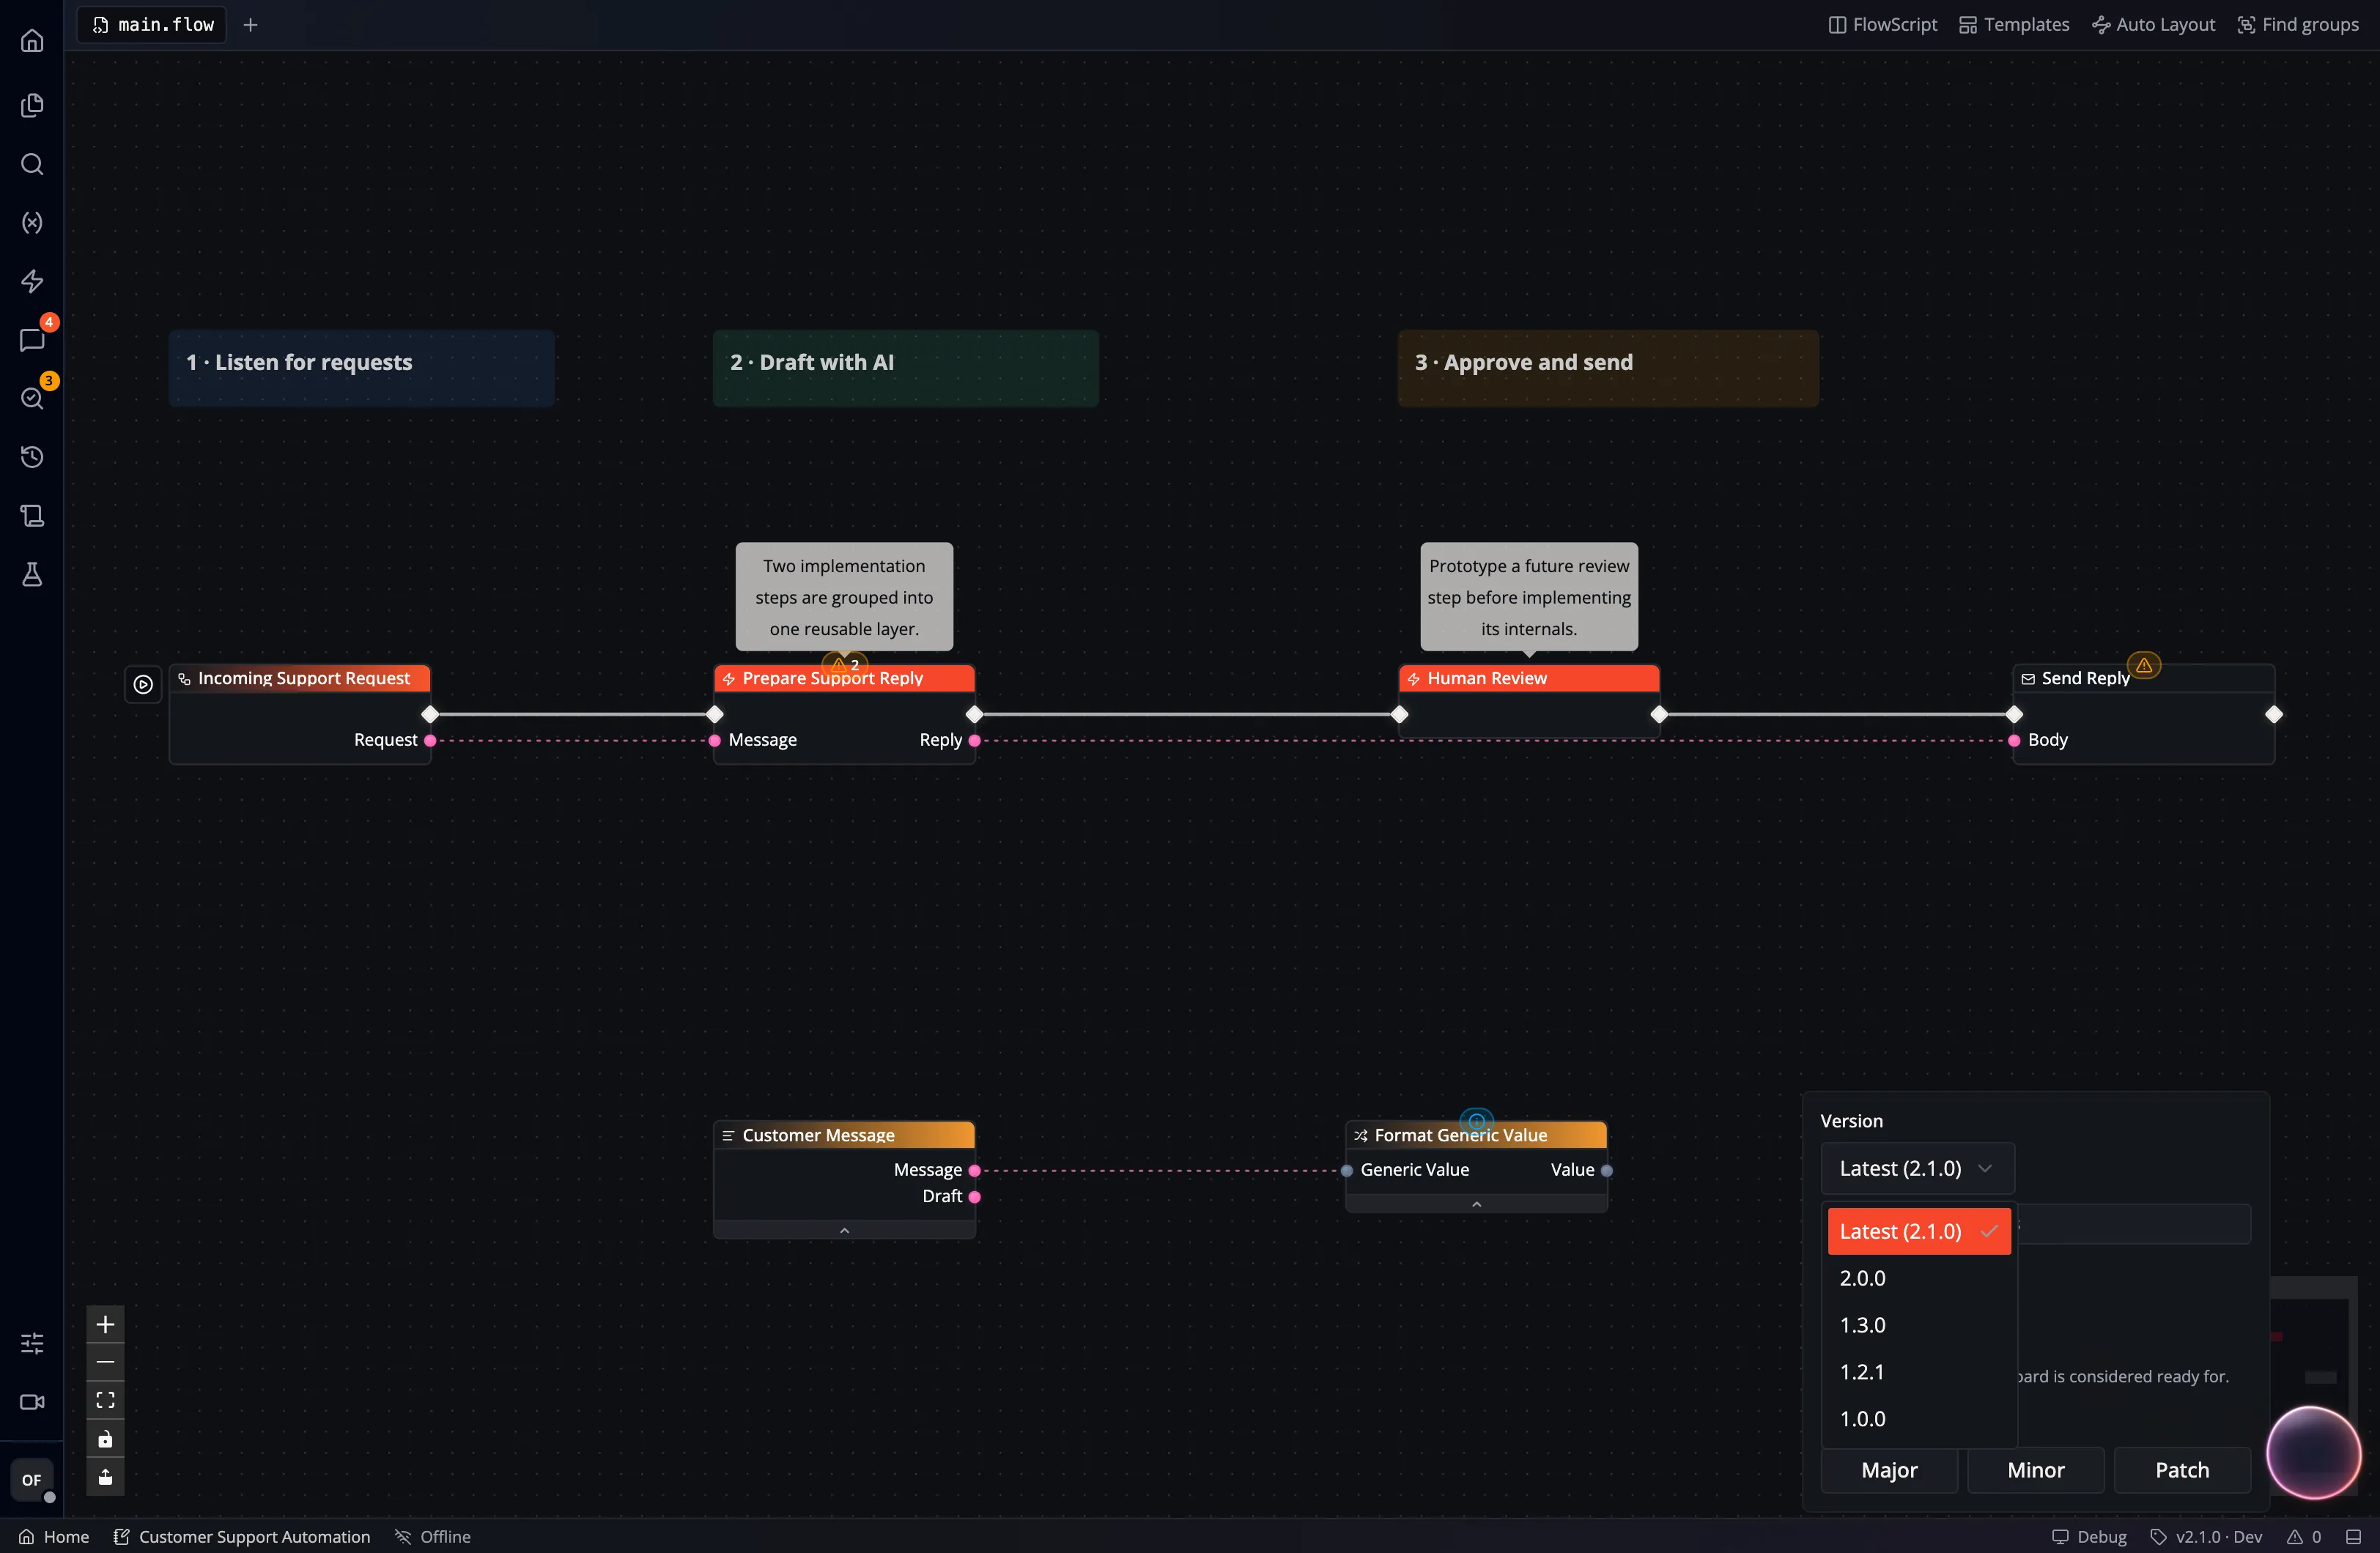Open the variables (x) sidebar icon
Screen dimensions: 2380x1553
click(32, 222)
